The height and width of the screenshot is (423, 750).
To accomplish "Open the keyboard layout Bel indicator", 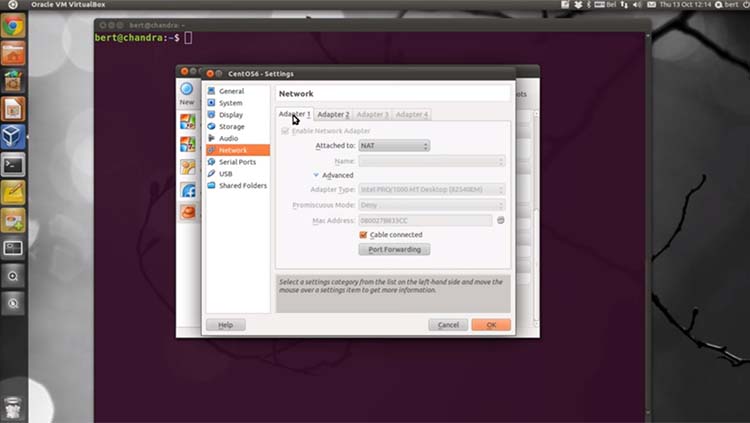I will pyautogui.click(x=605, y=5).
